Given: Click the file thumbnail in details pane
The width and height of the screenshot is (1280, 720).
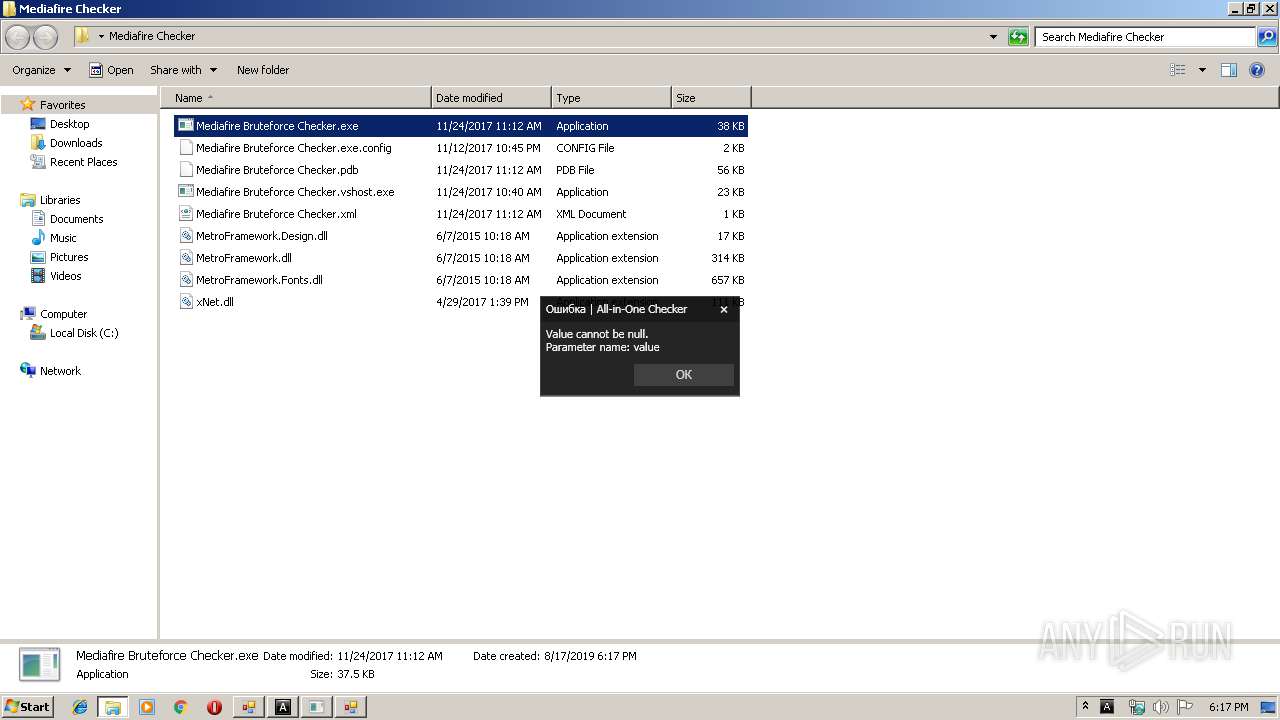Looking at the screenshot, I should click(x=40, y=665).
